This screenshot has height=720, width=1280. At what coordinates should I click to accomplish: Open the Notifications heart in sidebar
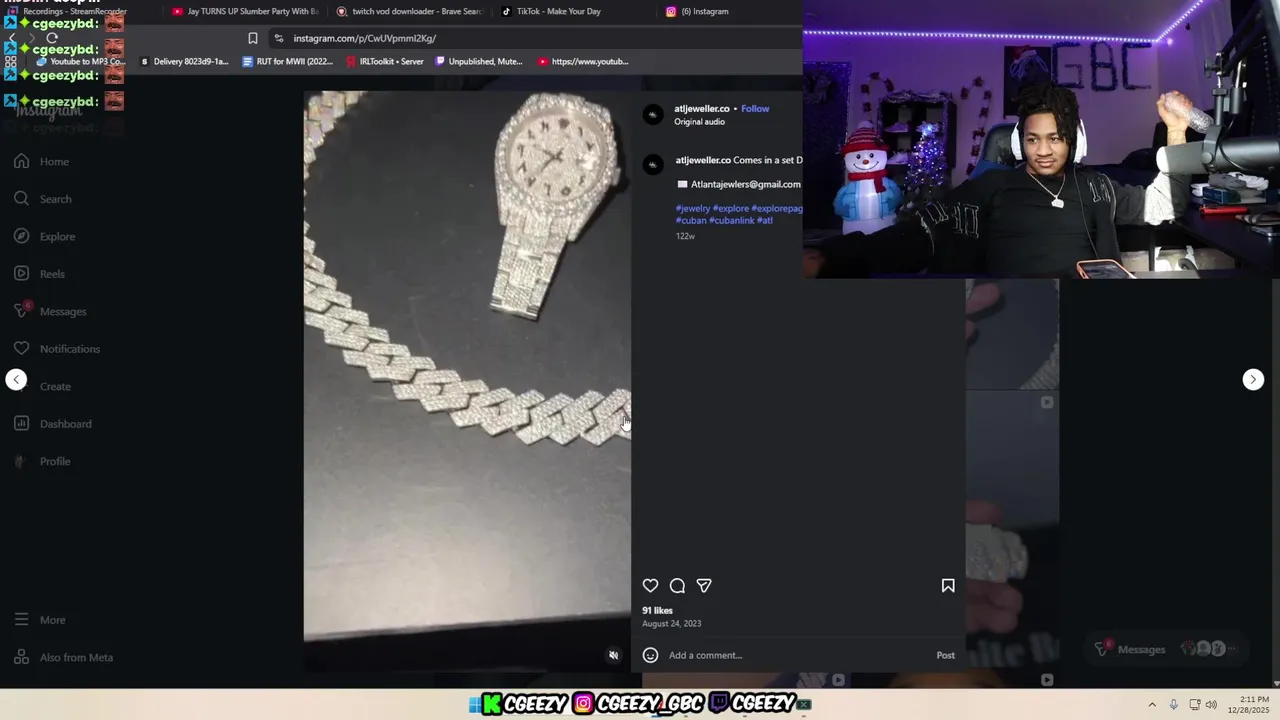[21, 349]
